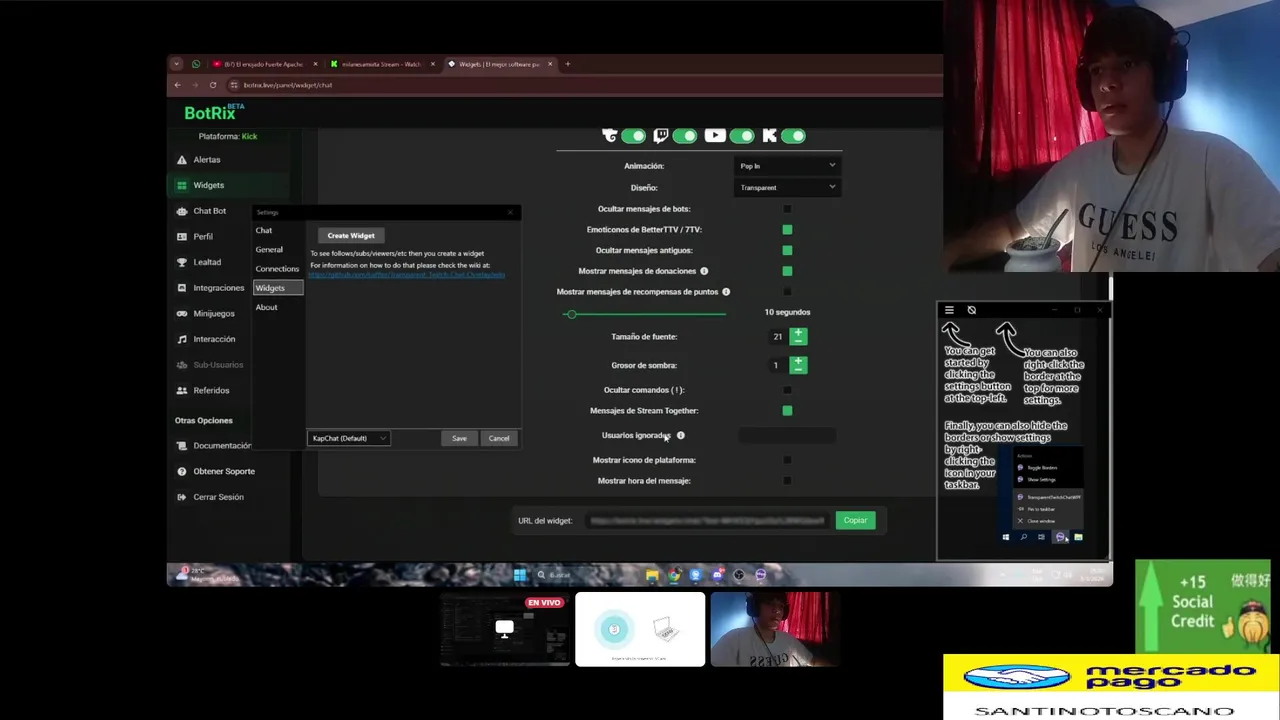The width and height of the screenshot is (1280, 720).
Task: Open Windows Start menu
Action: tap(520, 575)
